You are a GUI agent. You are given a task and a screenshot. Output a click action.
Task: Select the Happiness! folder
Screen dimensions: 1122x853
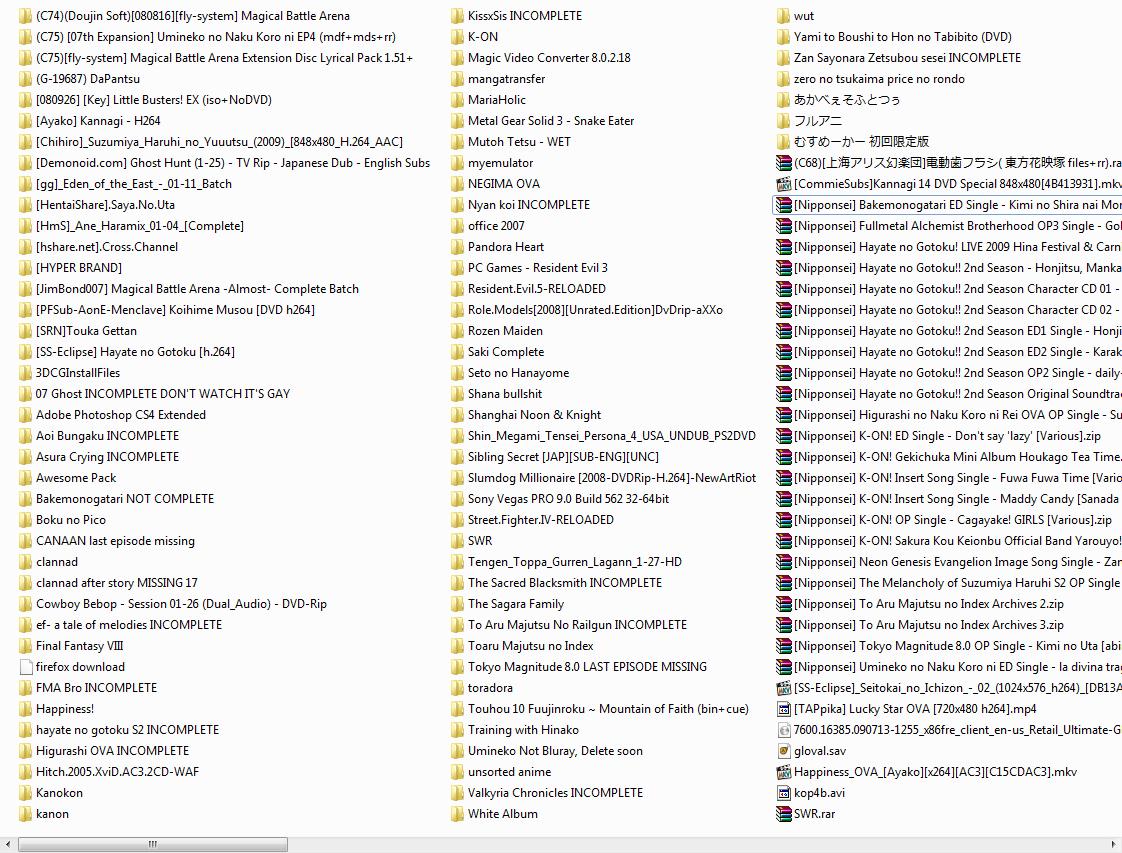click(65, 708)
